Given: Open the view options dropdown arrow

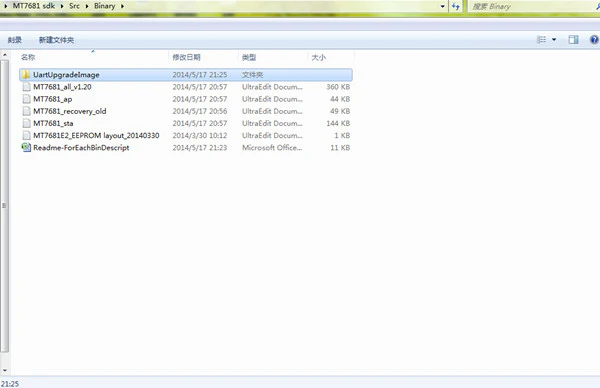Looking at the screenshot, I should [x=554, y=39].
